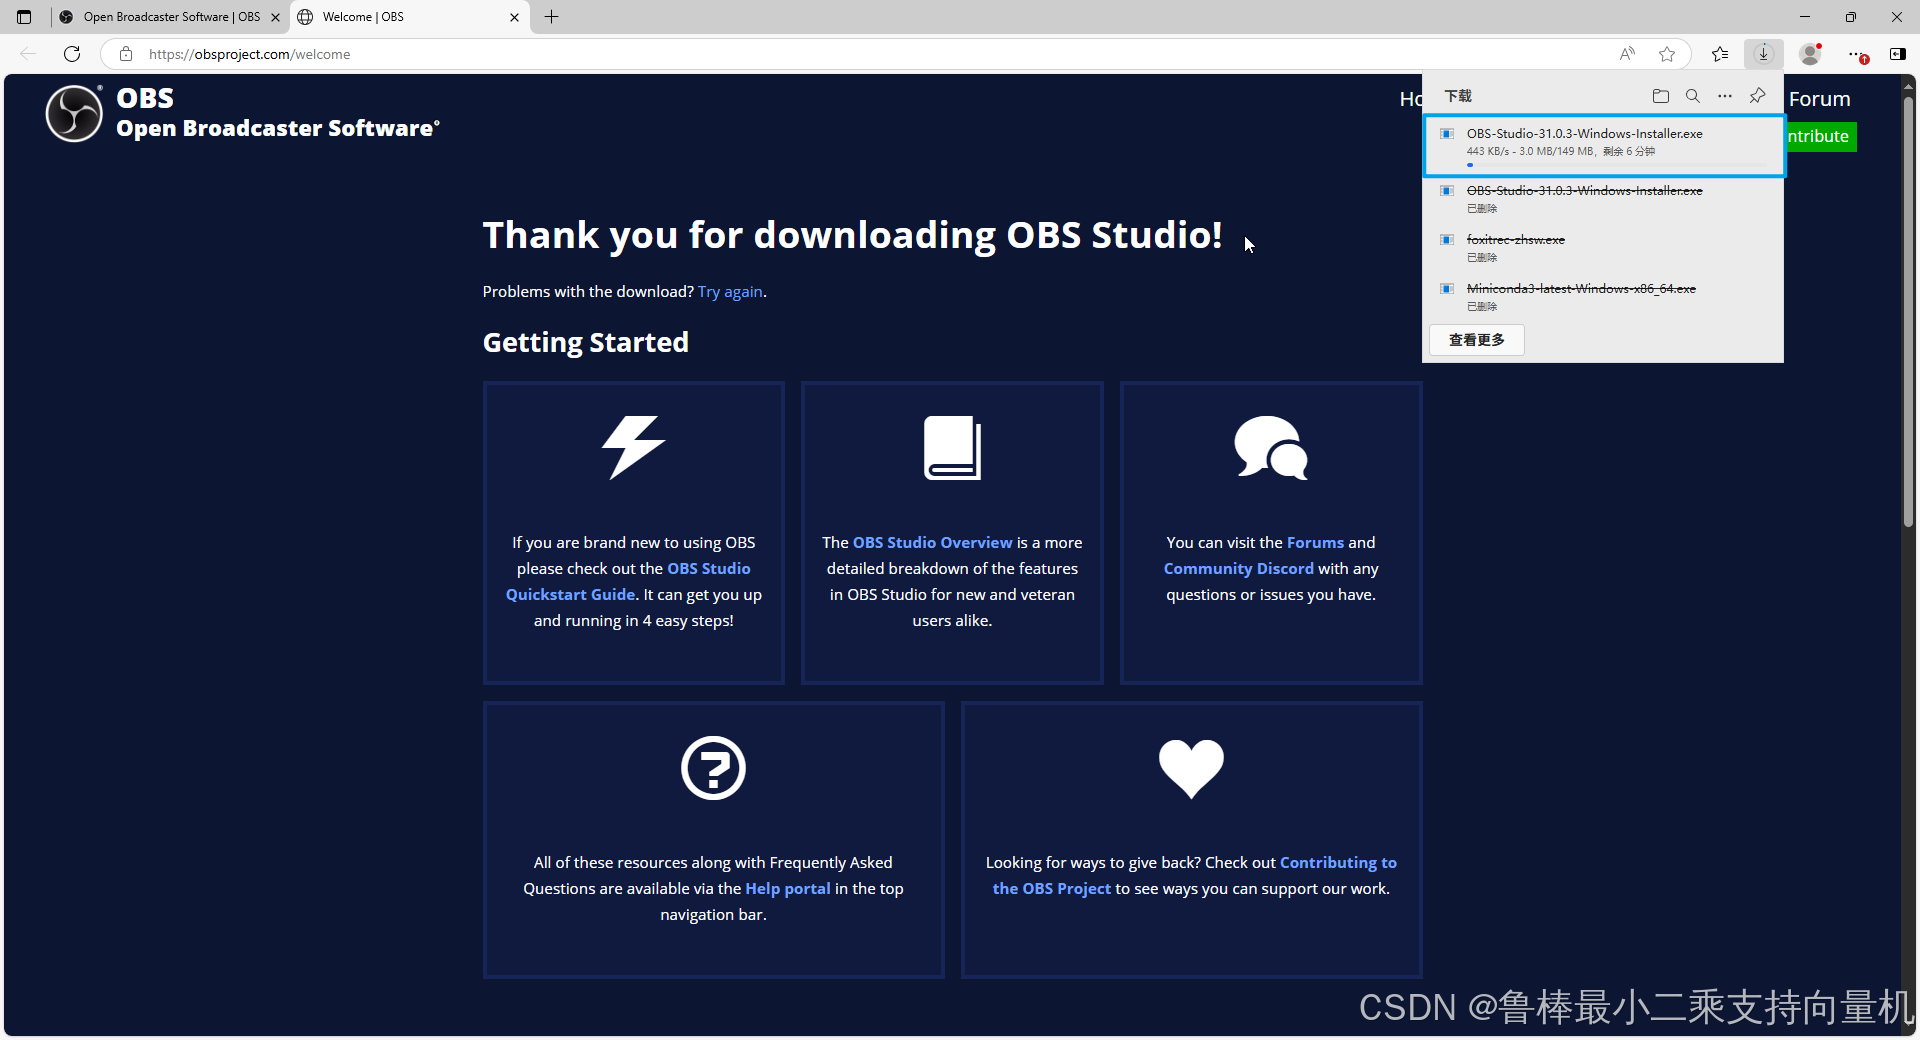The height and width of the screenshot is (1040, 1920).
Task: Click the Miniconda3 installer file icon
Action: (1446, 289)
